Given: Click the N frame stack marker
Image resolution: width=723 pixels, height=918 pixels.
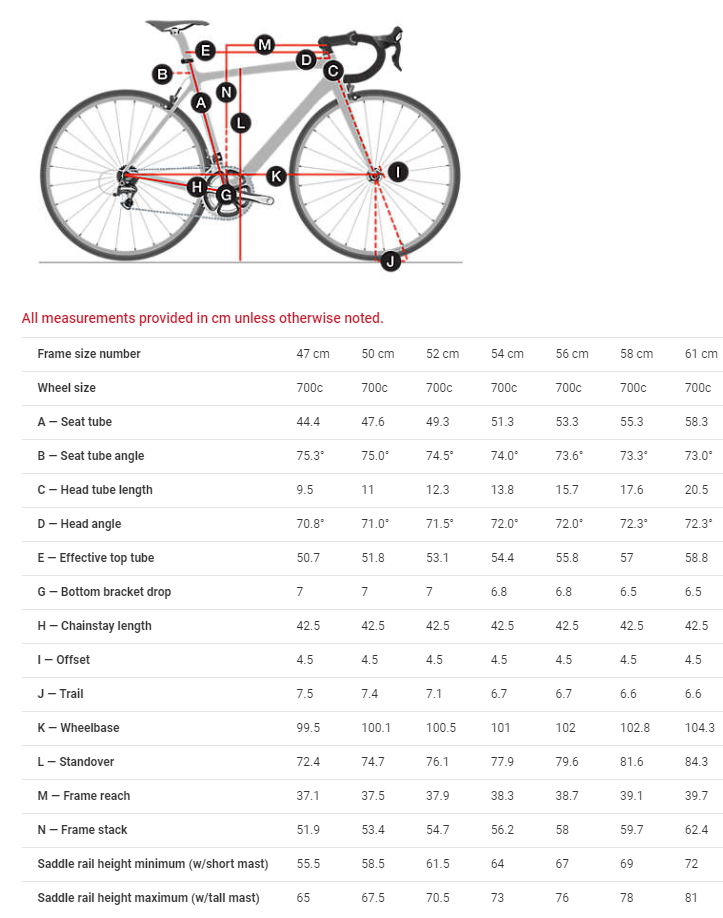Looking at the screenshot, I should point(226,92).
